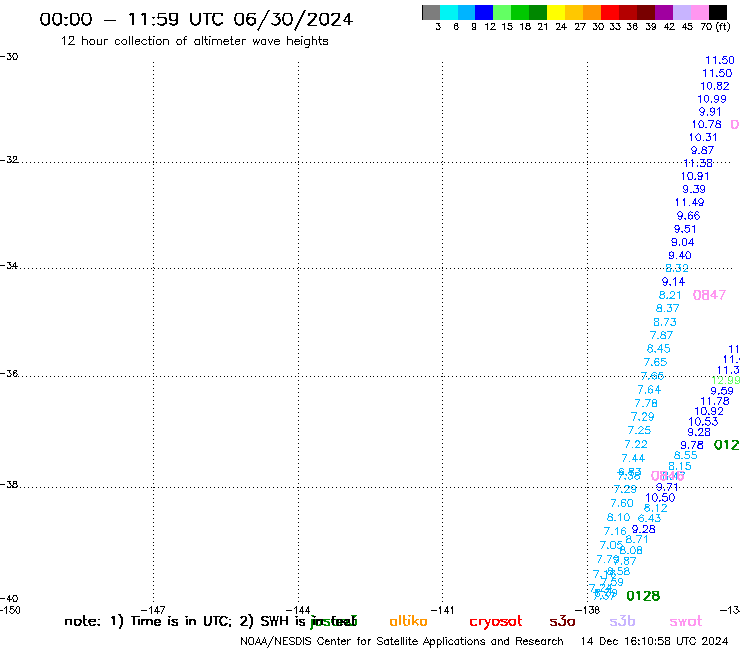Click wave height value '10.31'
Screen dimensions: 740x650
(x=703, y=137)
